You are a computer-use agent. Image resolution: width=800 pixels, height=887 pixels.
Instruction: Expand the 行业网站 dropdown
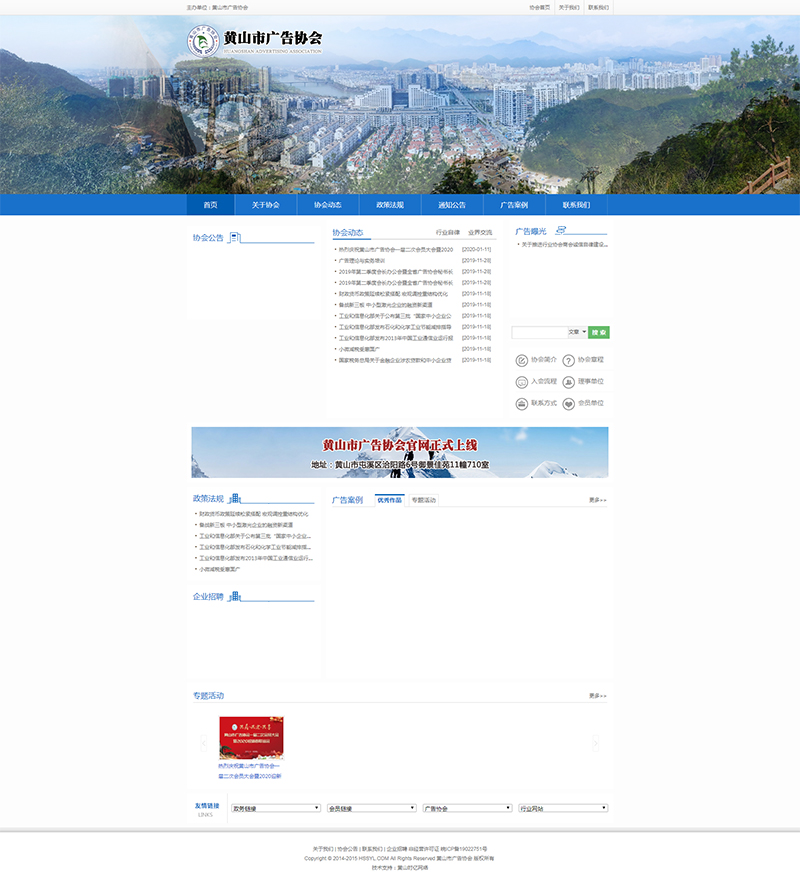562,808
